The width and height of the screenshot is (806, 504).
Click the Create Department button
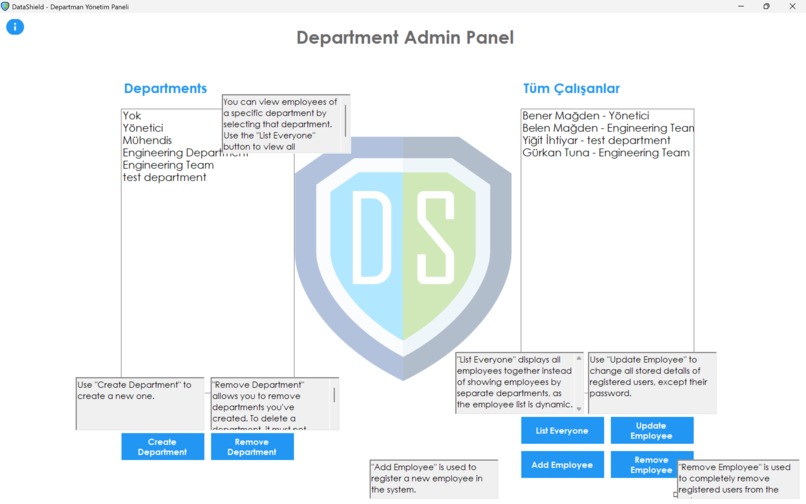click(x=162, y=446)
